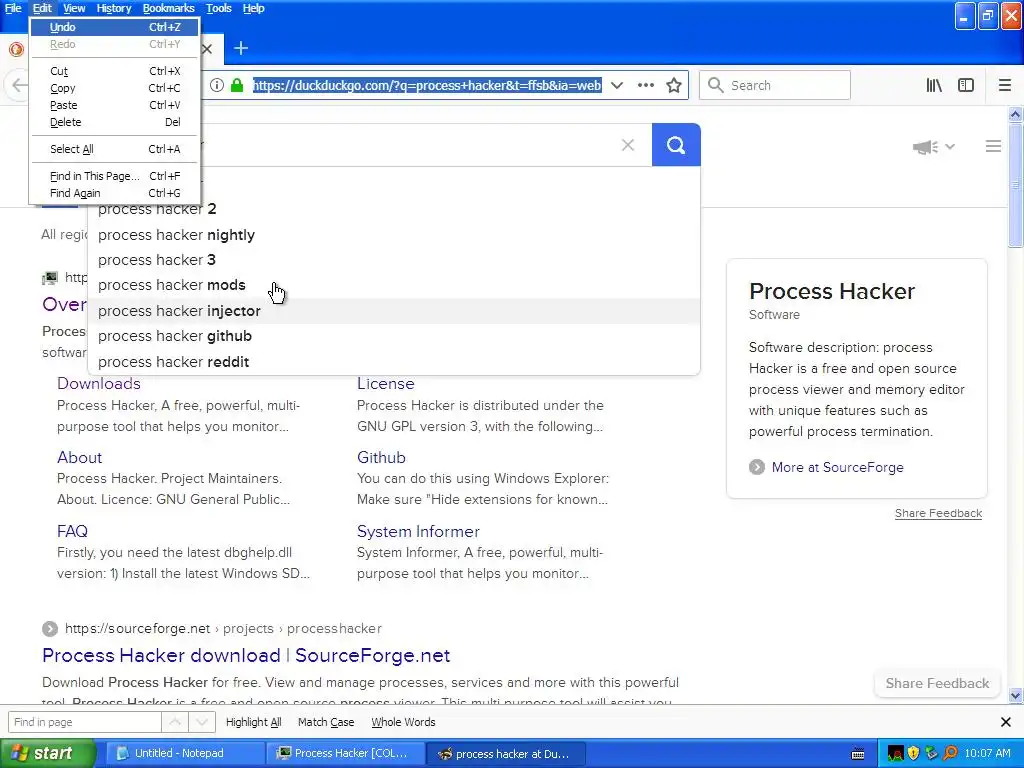Open the License sitelink
Image resolution: width=1024 pixels, height=768 pixels.
tap(385, 383)
